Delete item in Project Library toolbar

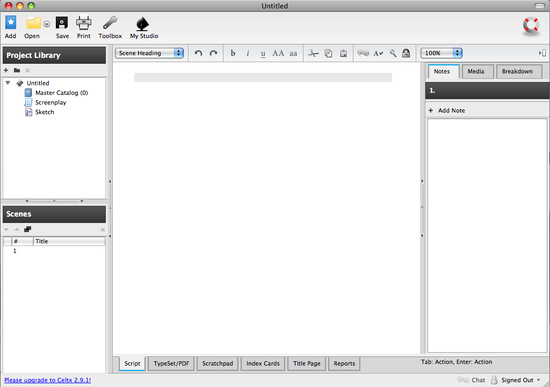click(28, 70)
